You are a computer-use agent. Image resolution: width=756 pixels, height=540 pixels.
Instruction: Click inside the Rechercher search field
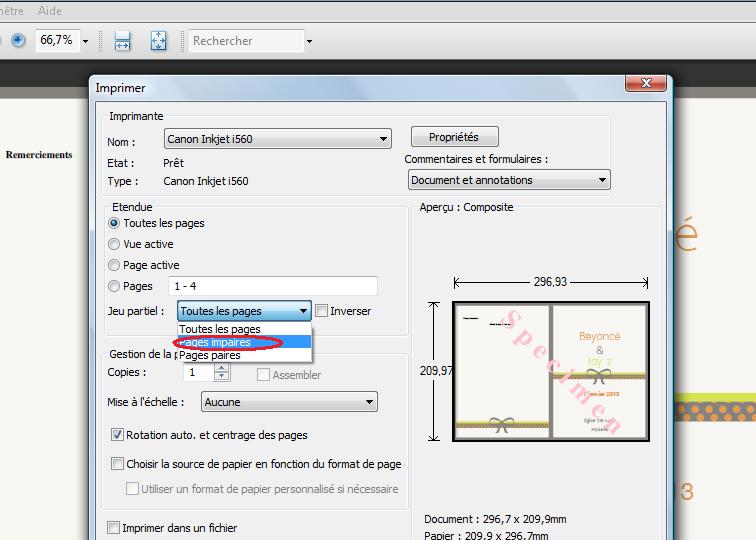245,41
